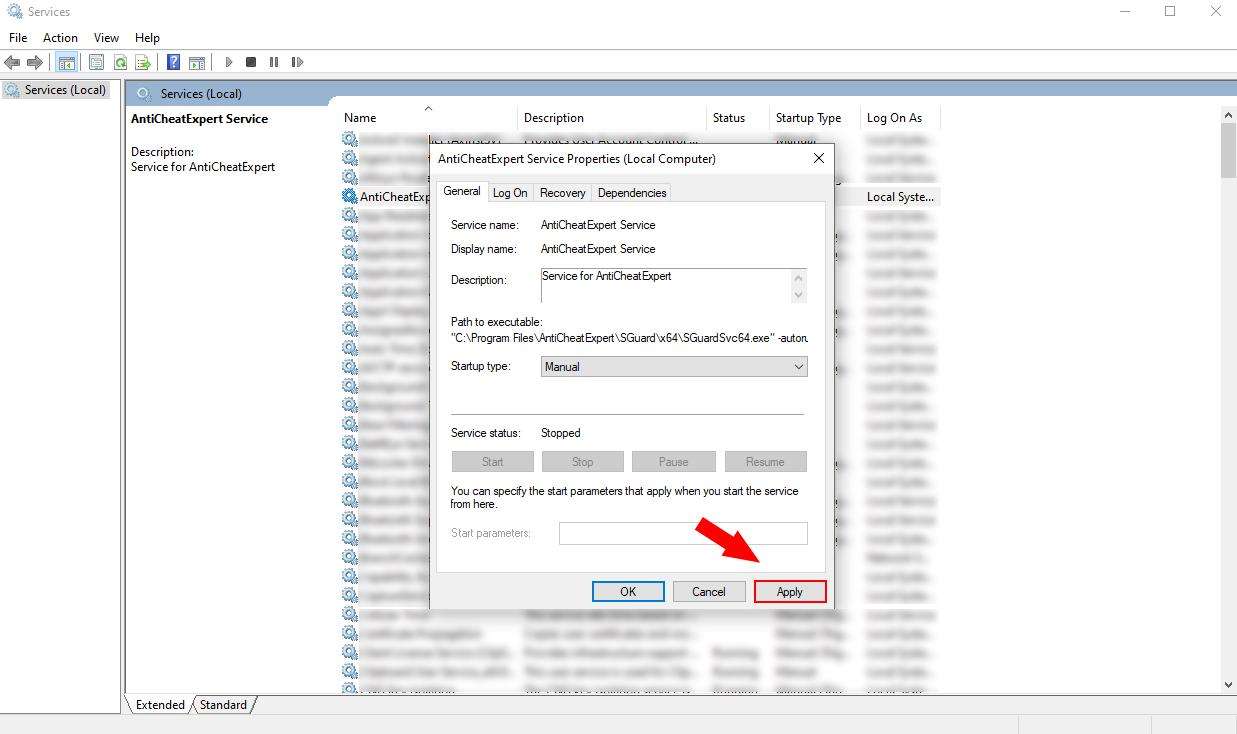Screen dimensions: 1237x734
Task: Click the Stop Service square icon
Action: click(251, 62)
